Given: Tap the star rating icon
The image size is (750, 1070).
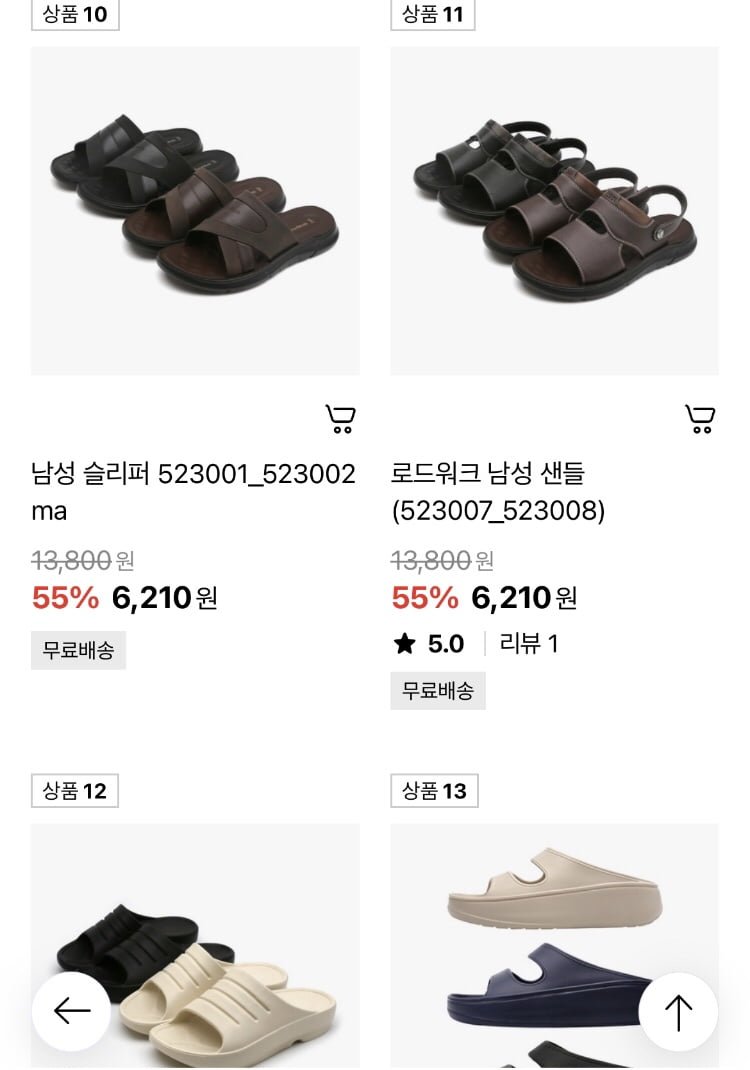Looking at the screenshot, I should (x=404, y=644).
